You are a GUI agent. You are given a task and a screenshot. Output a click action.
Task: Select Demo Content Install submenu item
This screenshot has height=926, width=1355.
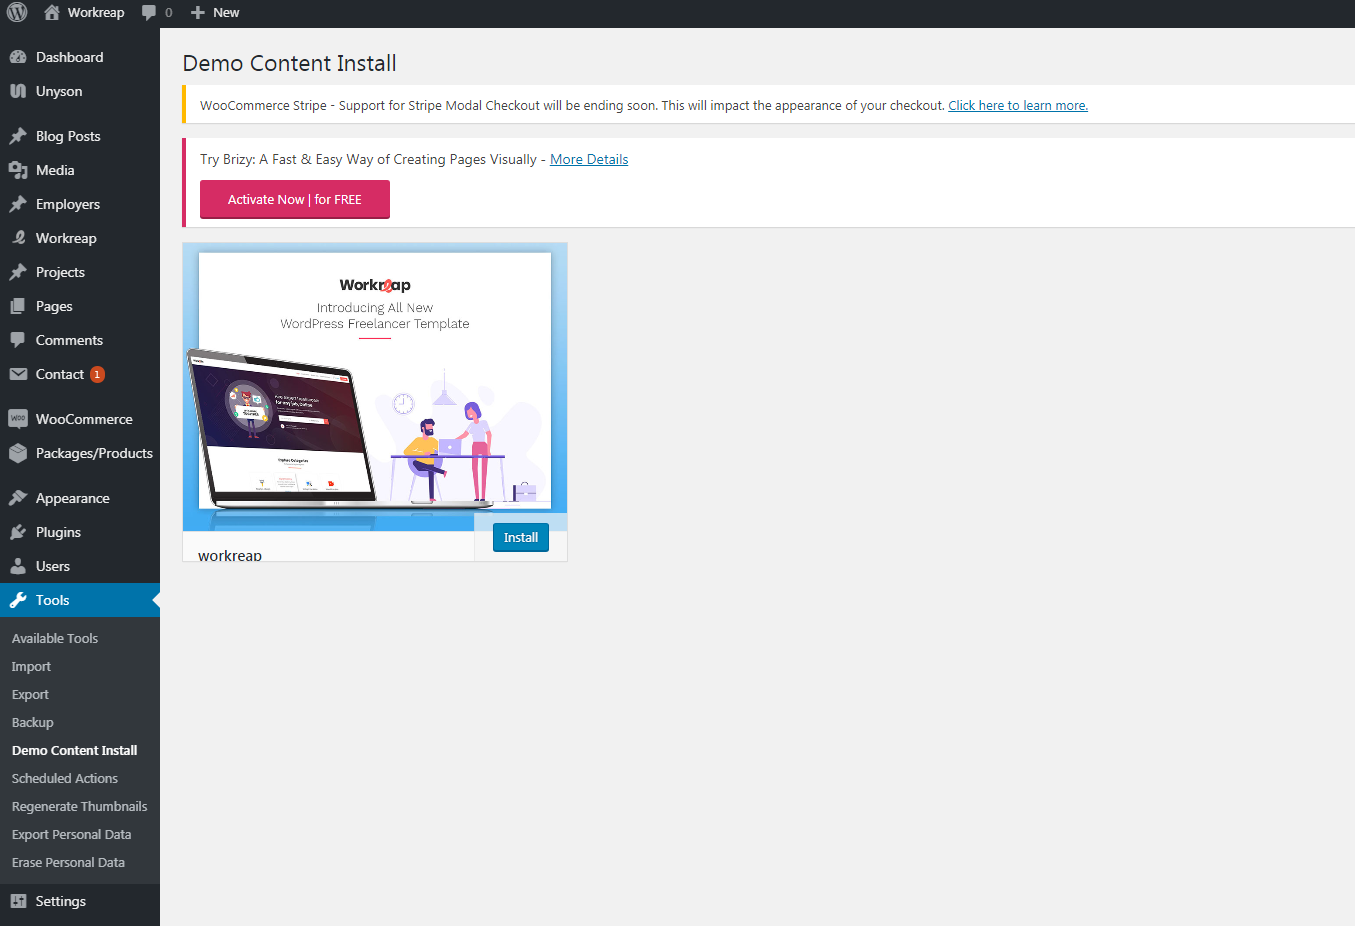(x=75, y=750)
